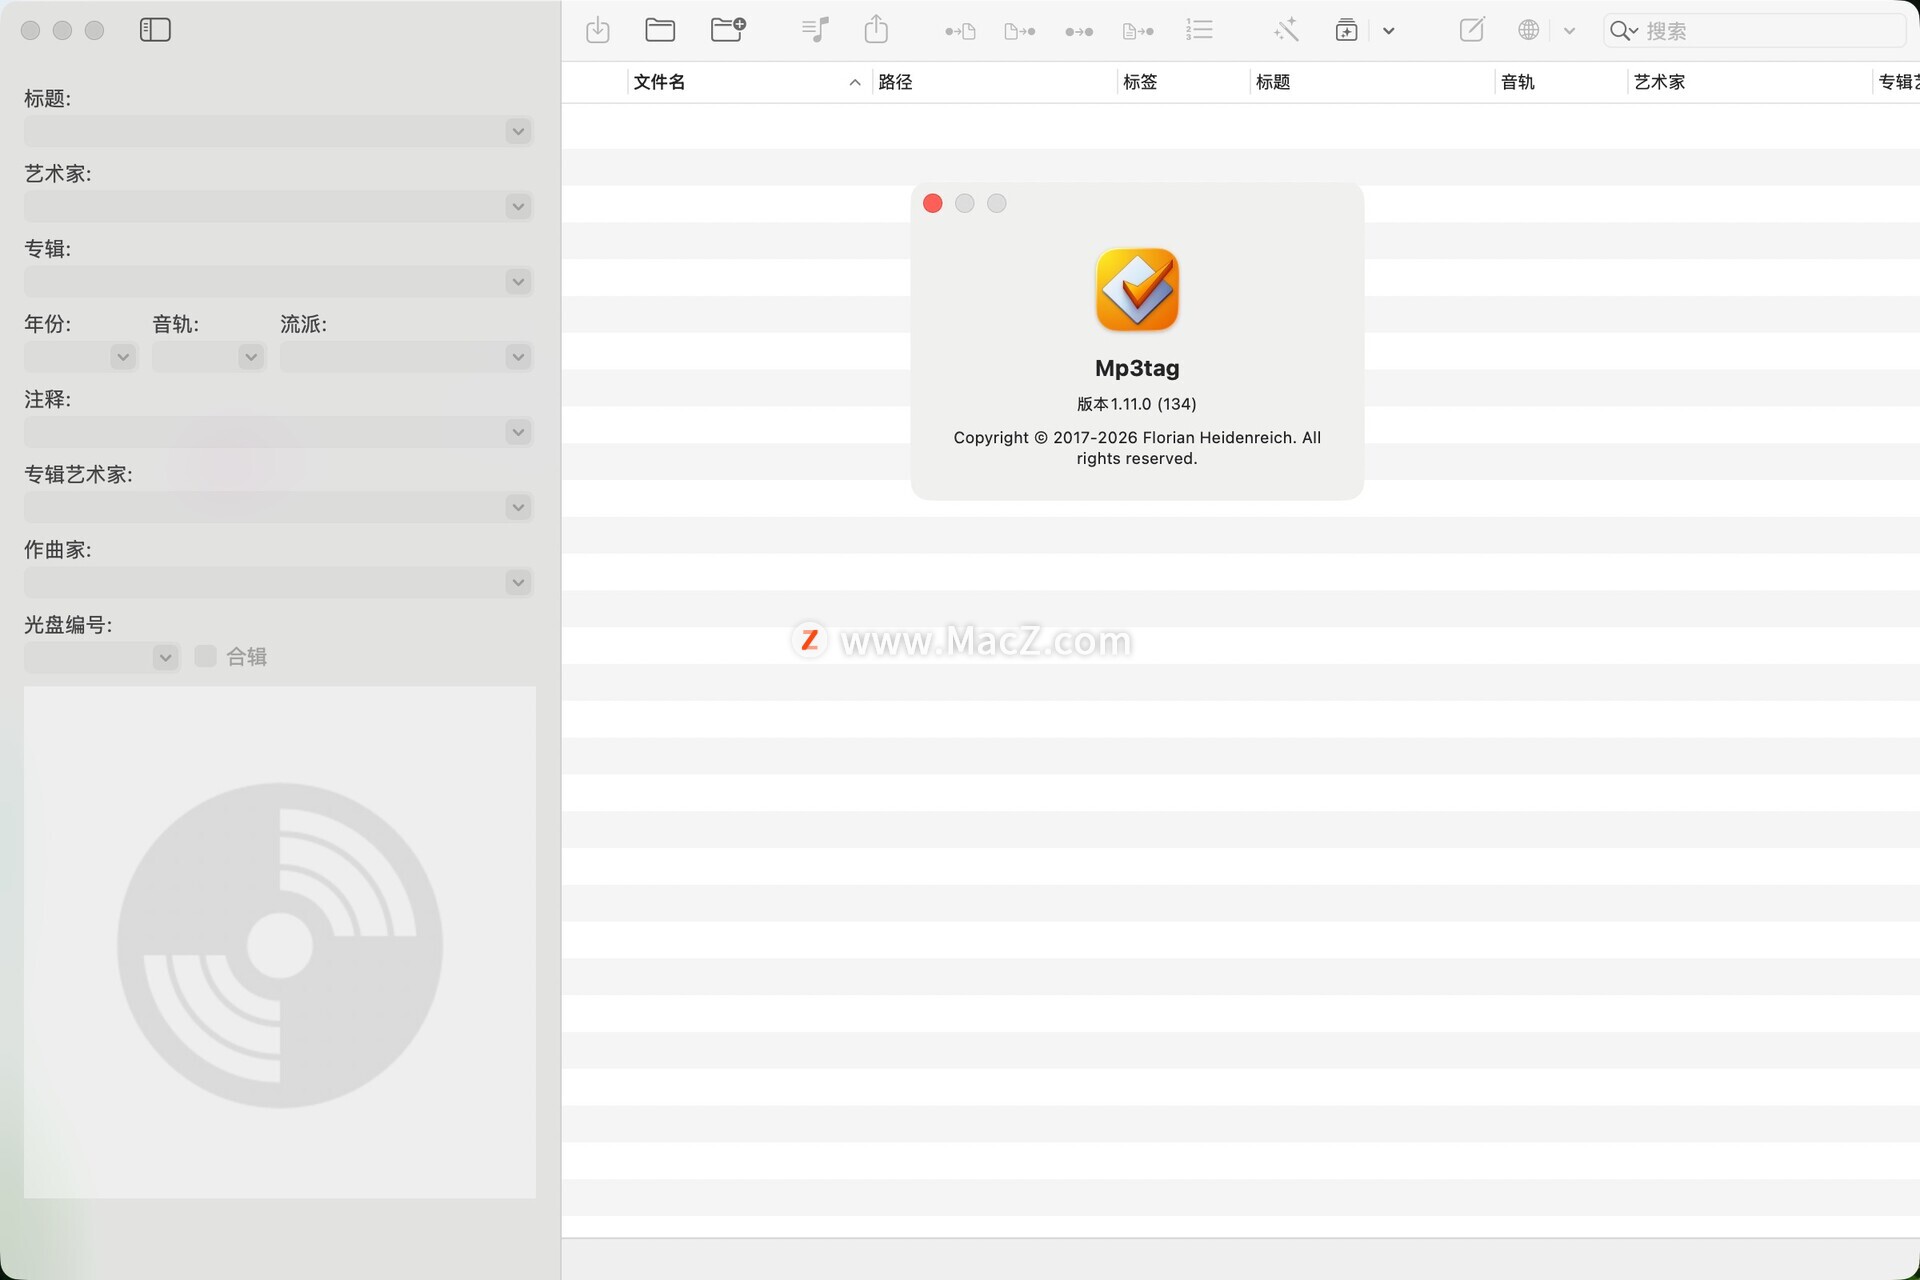Open the 年份 year dropdown

[x=123, y=357]
